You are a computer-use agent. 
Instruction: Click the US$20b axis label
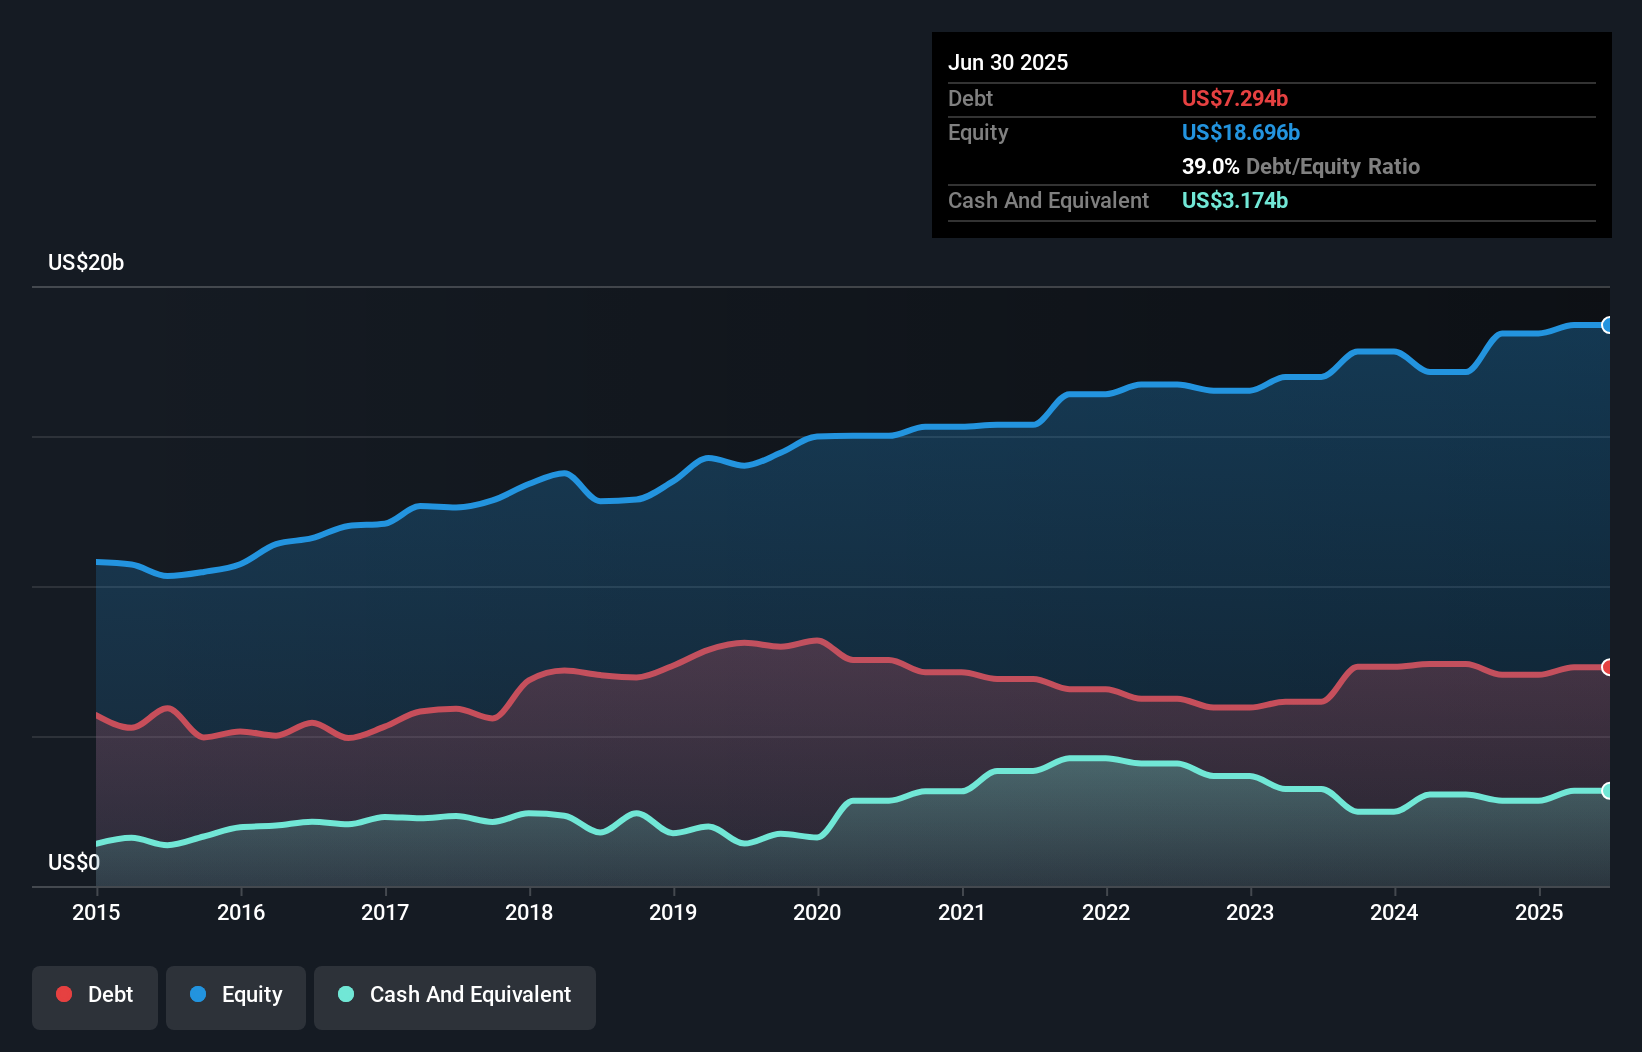[x=86, y=263]
